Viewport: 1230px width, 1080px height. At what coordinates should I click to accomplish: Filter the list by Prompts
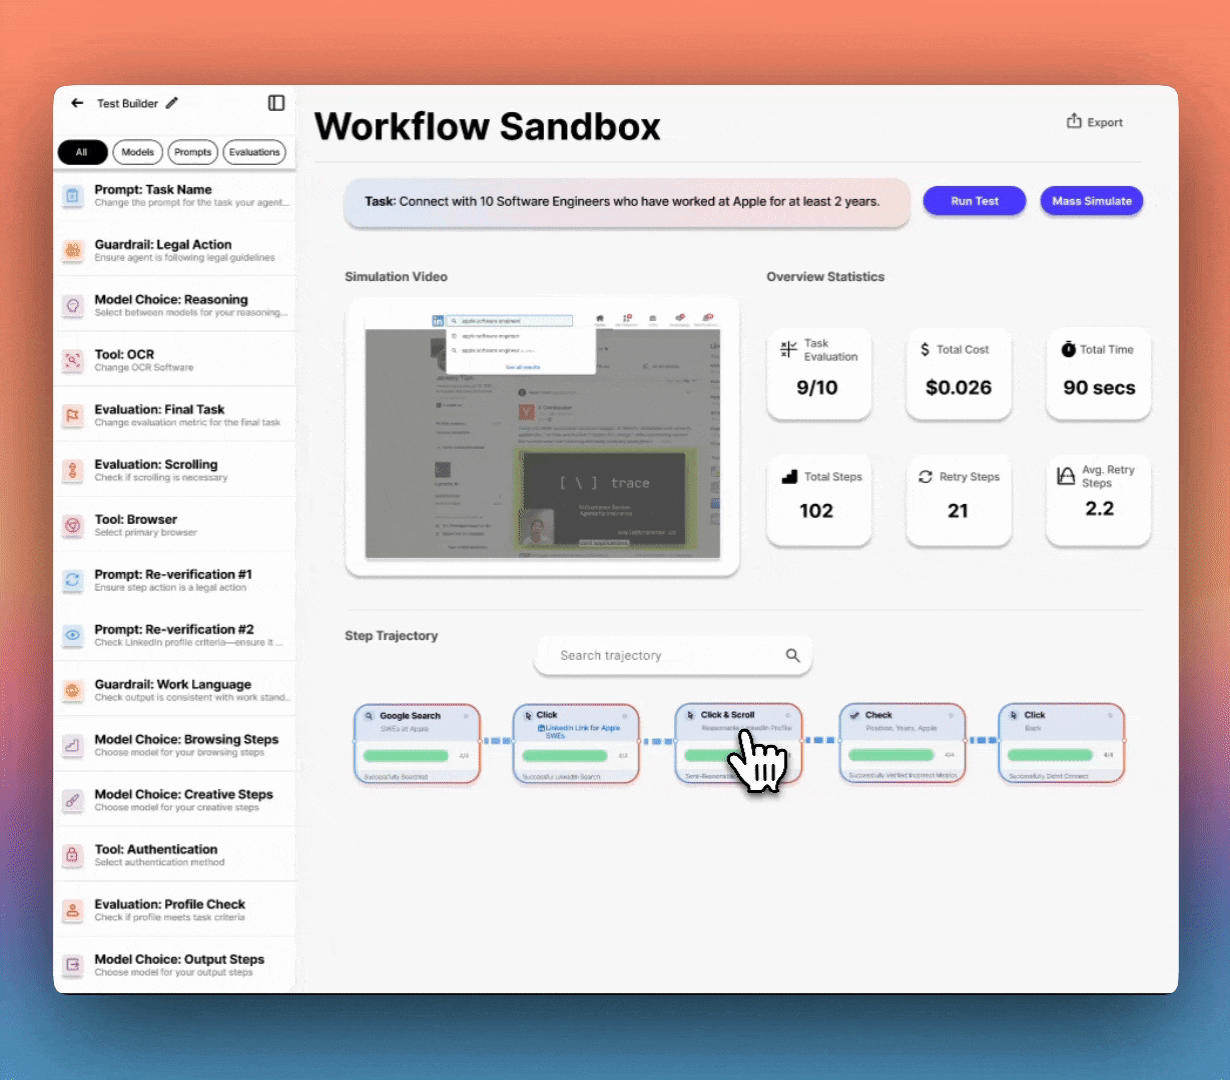click(x=193, y=152)
